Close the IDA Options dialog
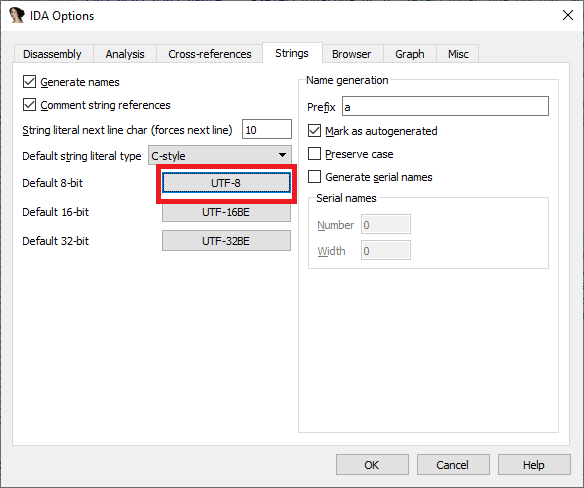 [x=568, y=15]
